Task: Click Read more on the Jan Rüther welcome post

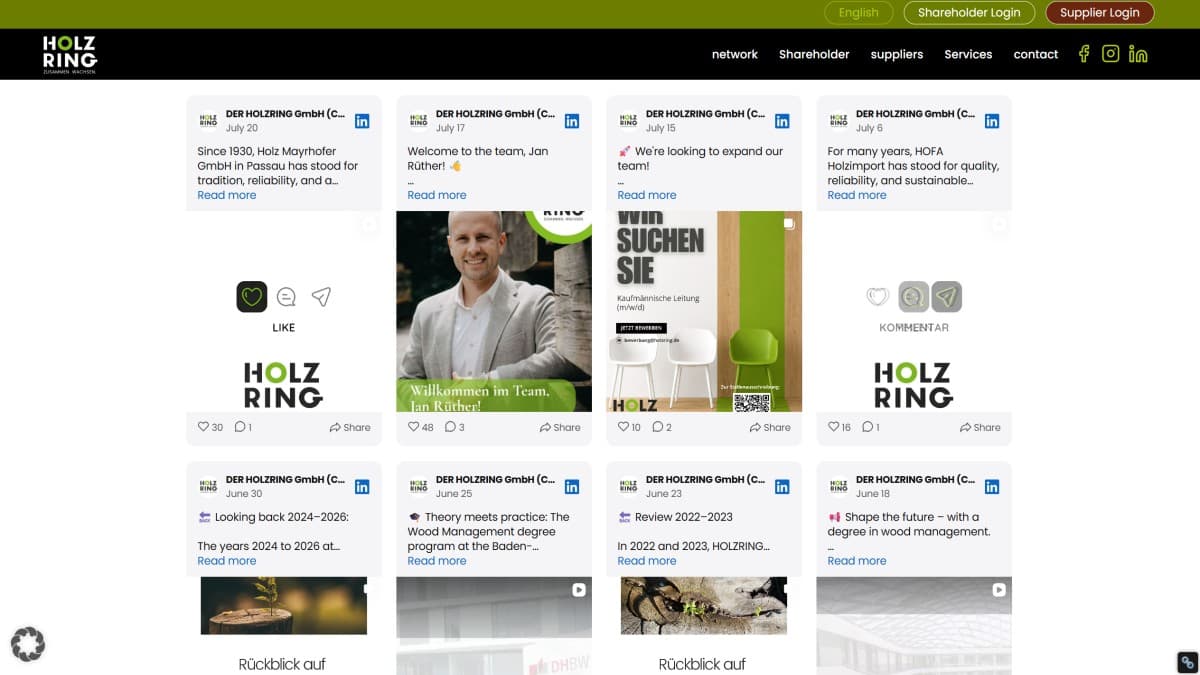Action: (437, 195)
